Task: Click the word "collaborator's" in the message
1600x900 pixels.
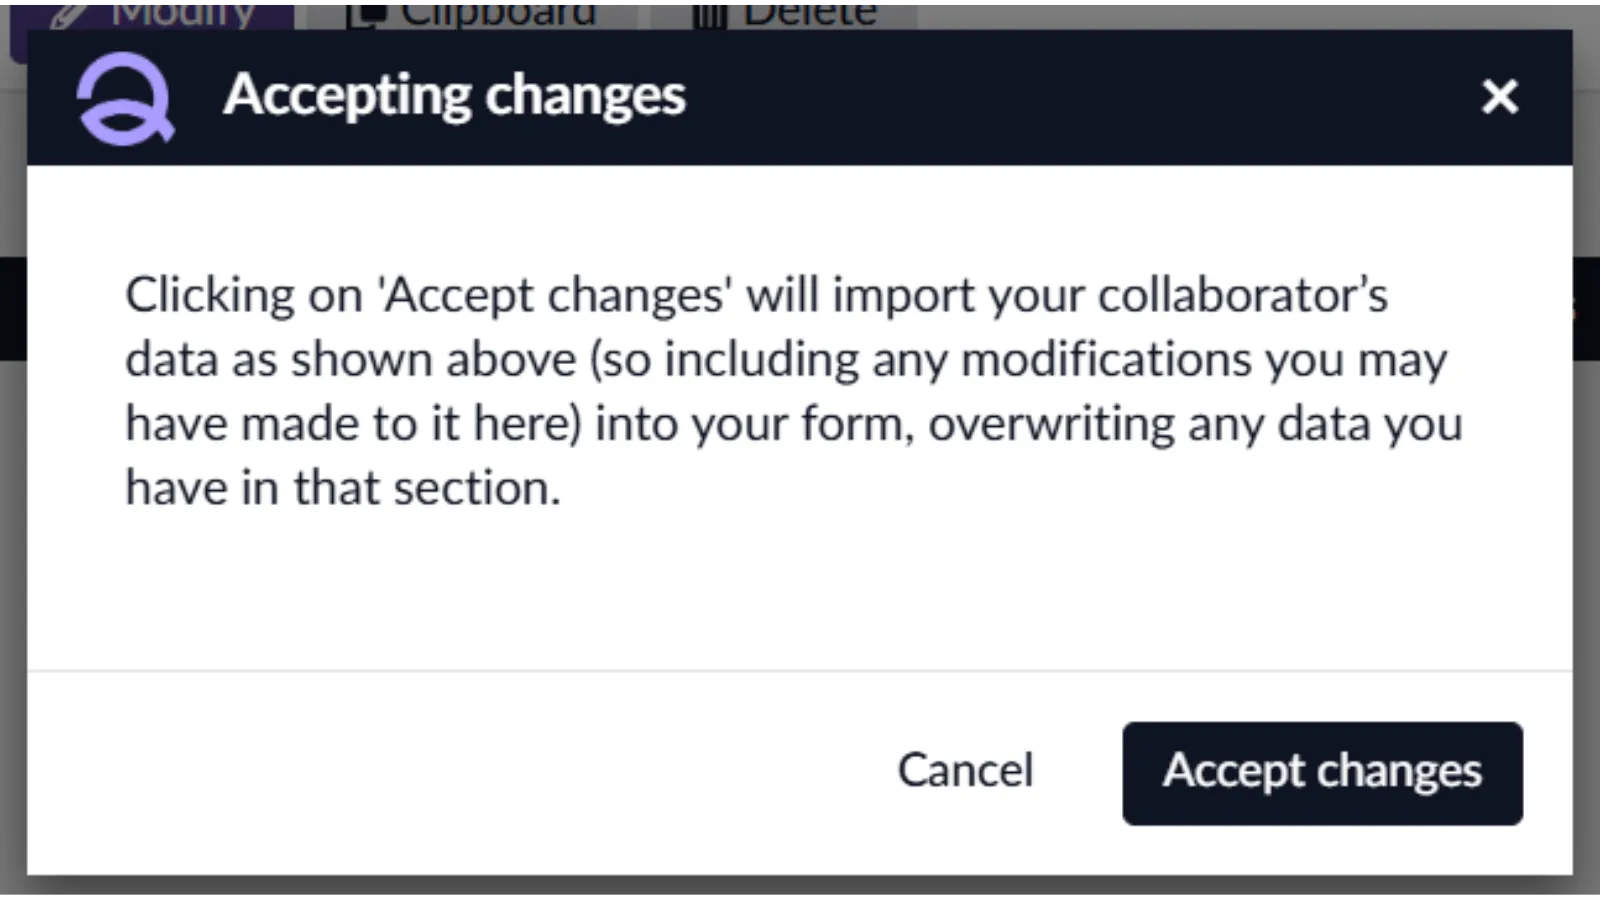Action: click(x=1243, y=295)
